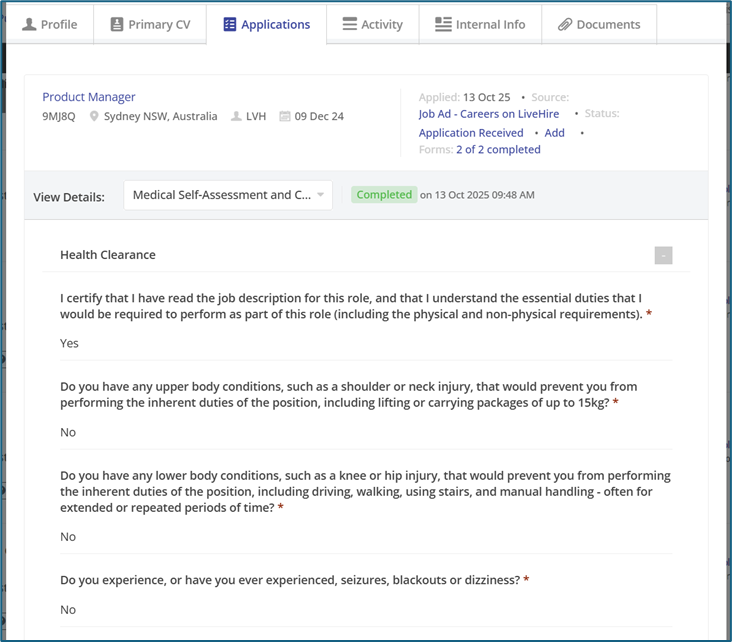Click the Documents paperclip icon
The height and width of the screenshot is (642, 732).
pyautogui.click(x=565, y=24)
